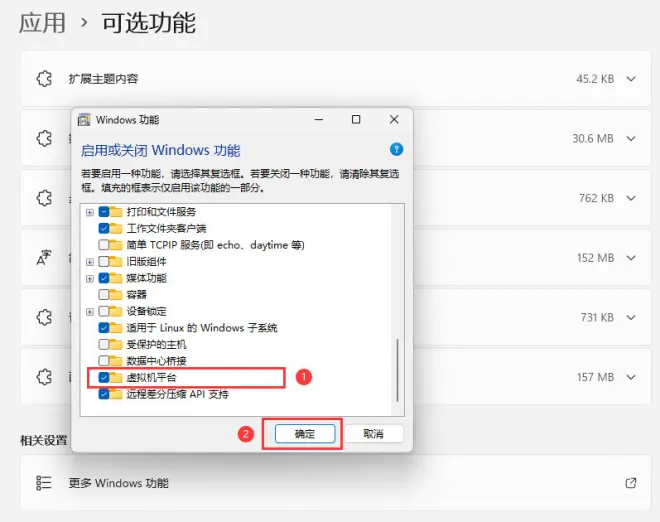
Task: Uncheck the 媒体功能 checkbox
Action: [104, 278]
